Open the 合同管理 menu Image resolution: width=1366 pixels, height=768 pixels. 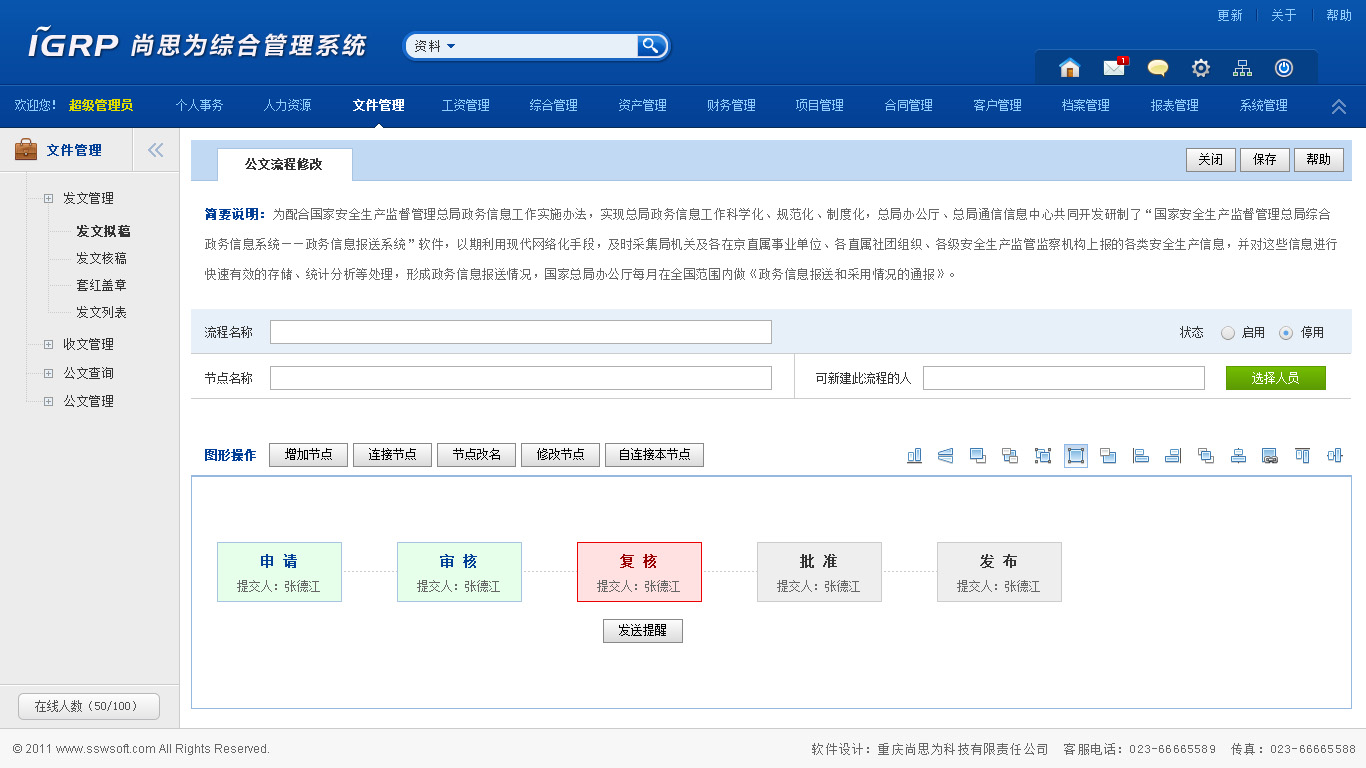pyautogui.click(x=908, y=105)
